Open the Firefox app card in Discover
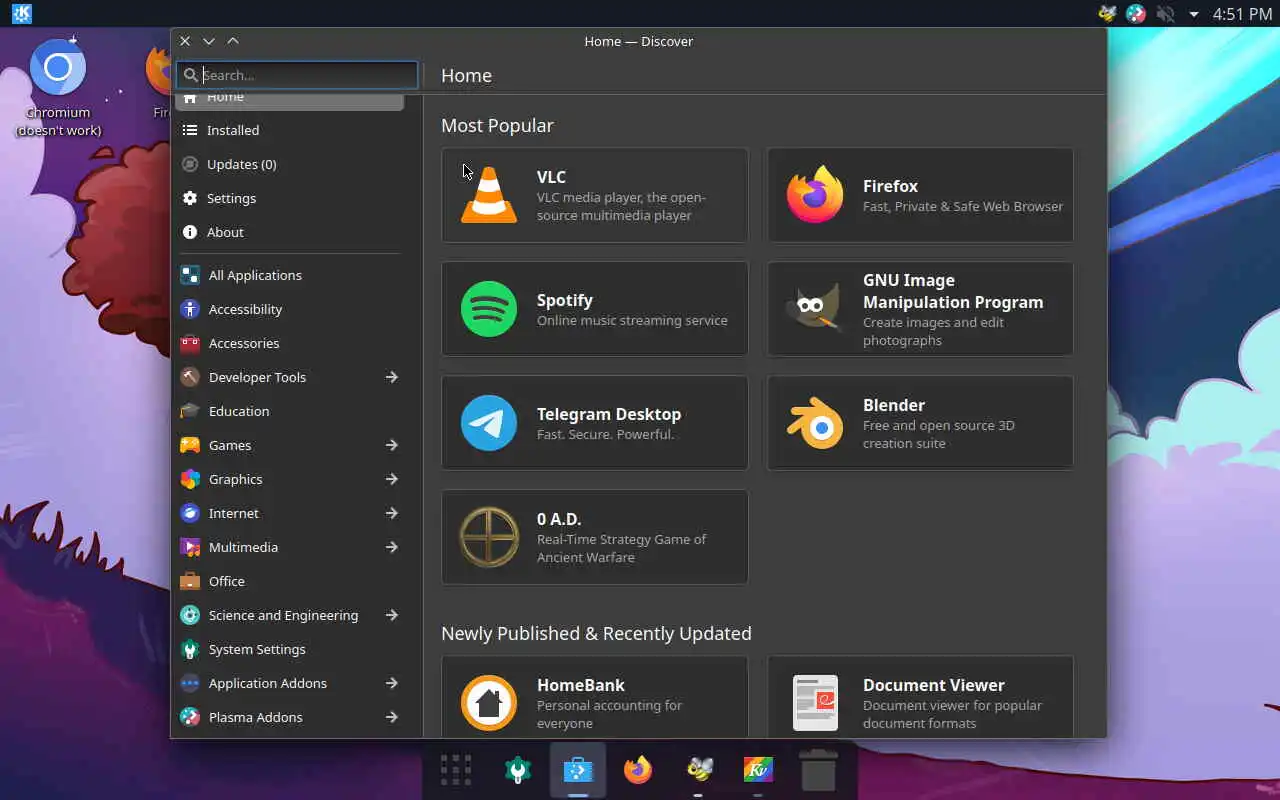The image size is (1280, 800). [920, 195]
